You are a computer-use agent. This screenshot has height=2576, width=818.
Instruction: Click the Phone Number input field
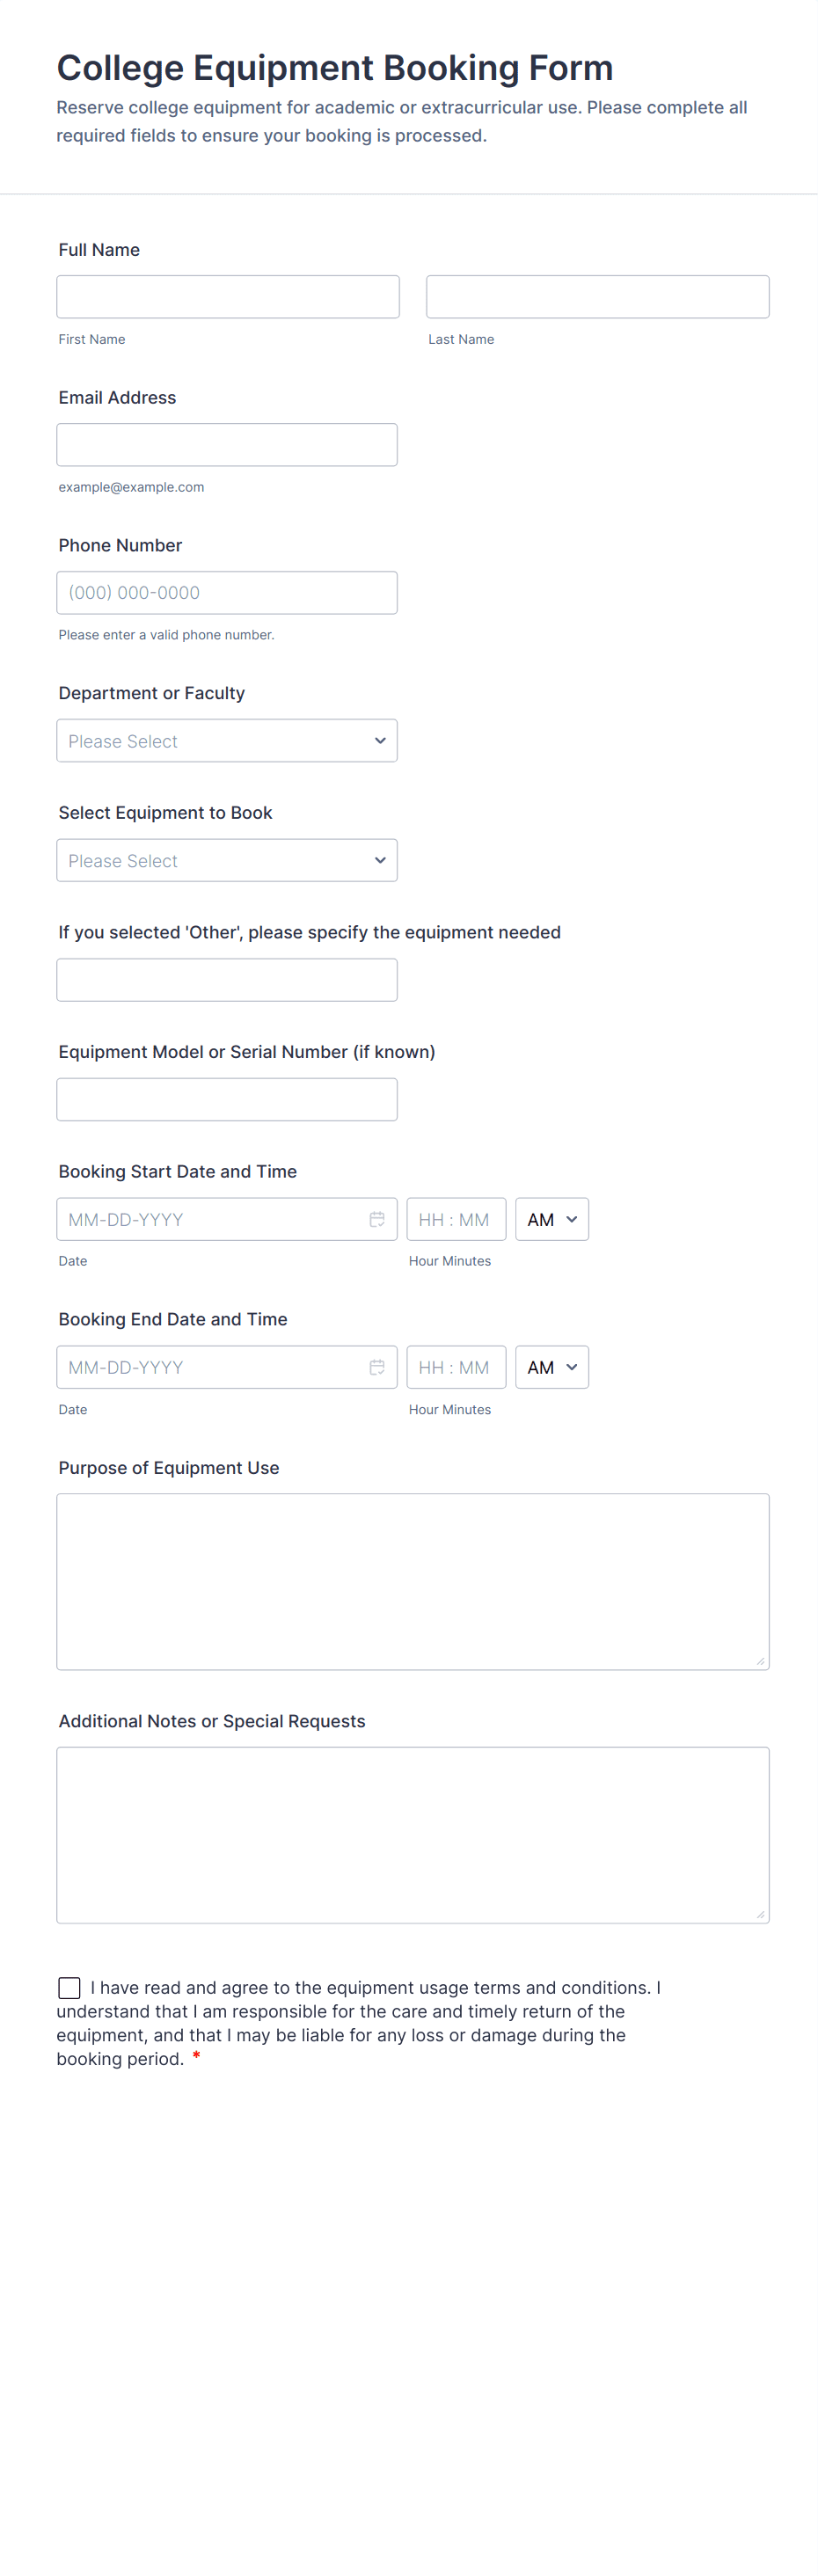tap(227, 593)
